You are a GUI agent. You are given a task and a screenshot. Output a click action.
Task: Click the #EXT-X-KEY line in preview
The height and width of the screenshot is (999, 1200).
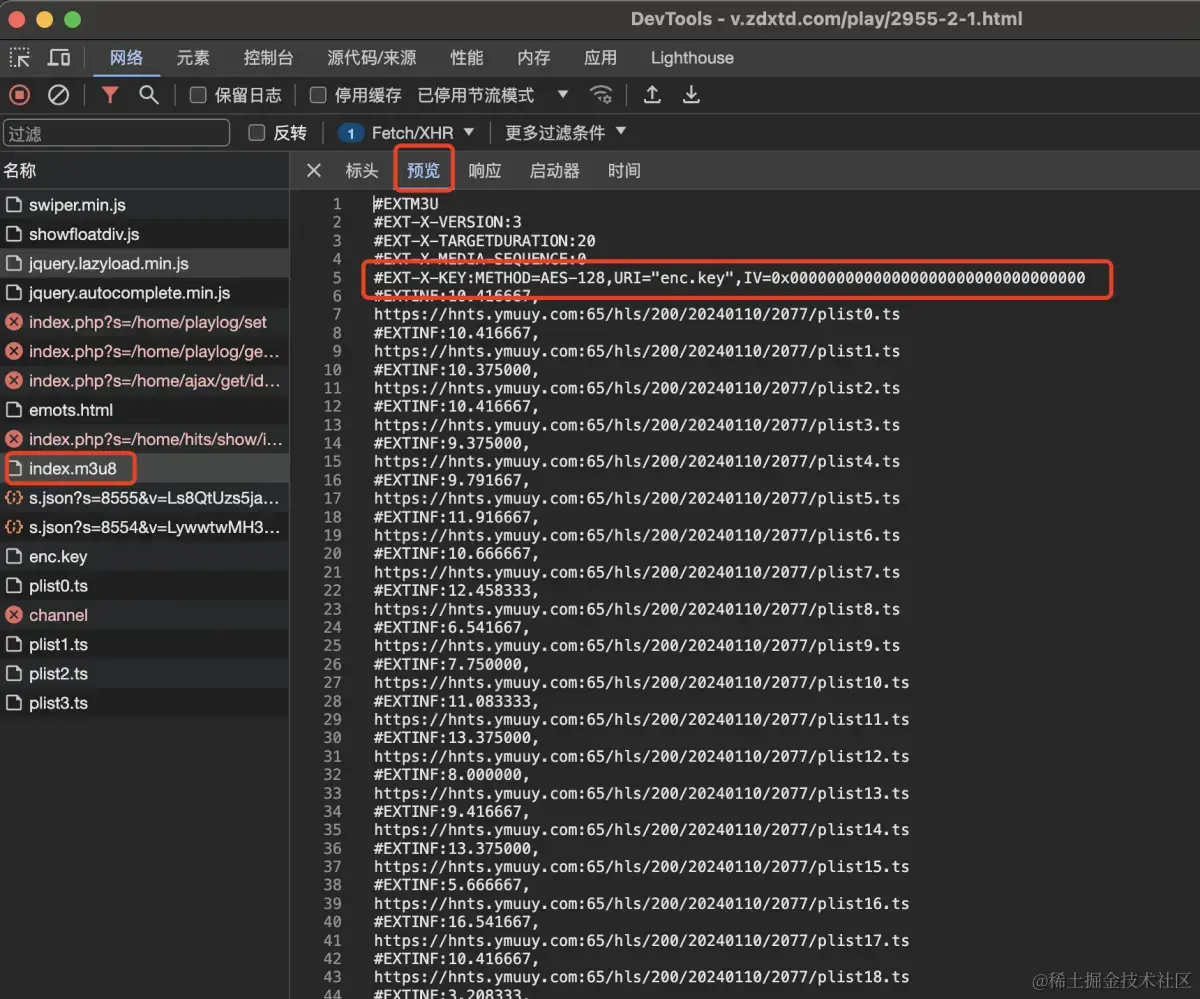(729, 278)
